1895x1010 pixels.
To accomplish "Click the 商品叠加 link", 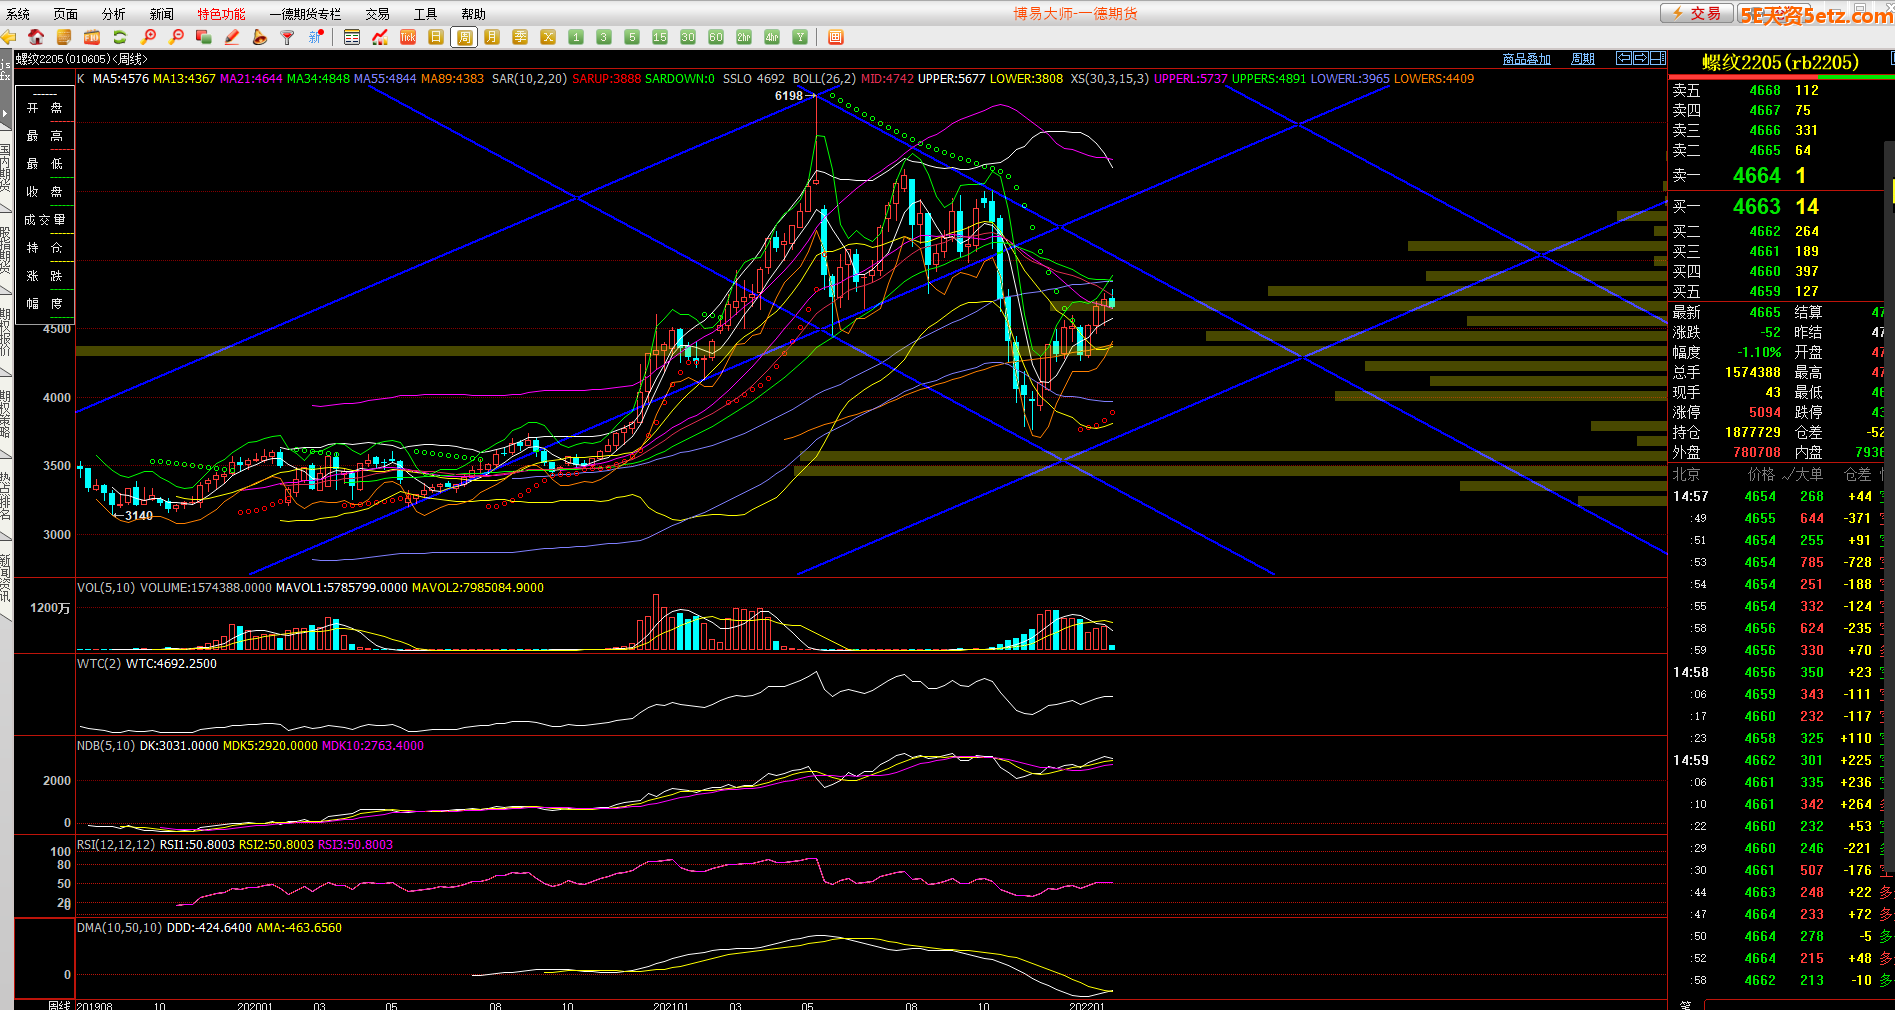I will [1526, 59].
